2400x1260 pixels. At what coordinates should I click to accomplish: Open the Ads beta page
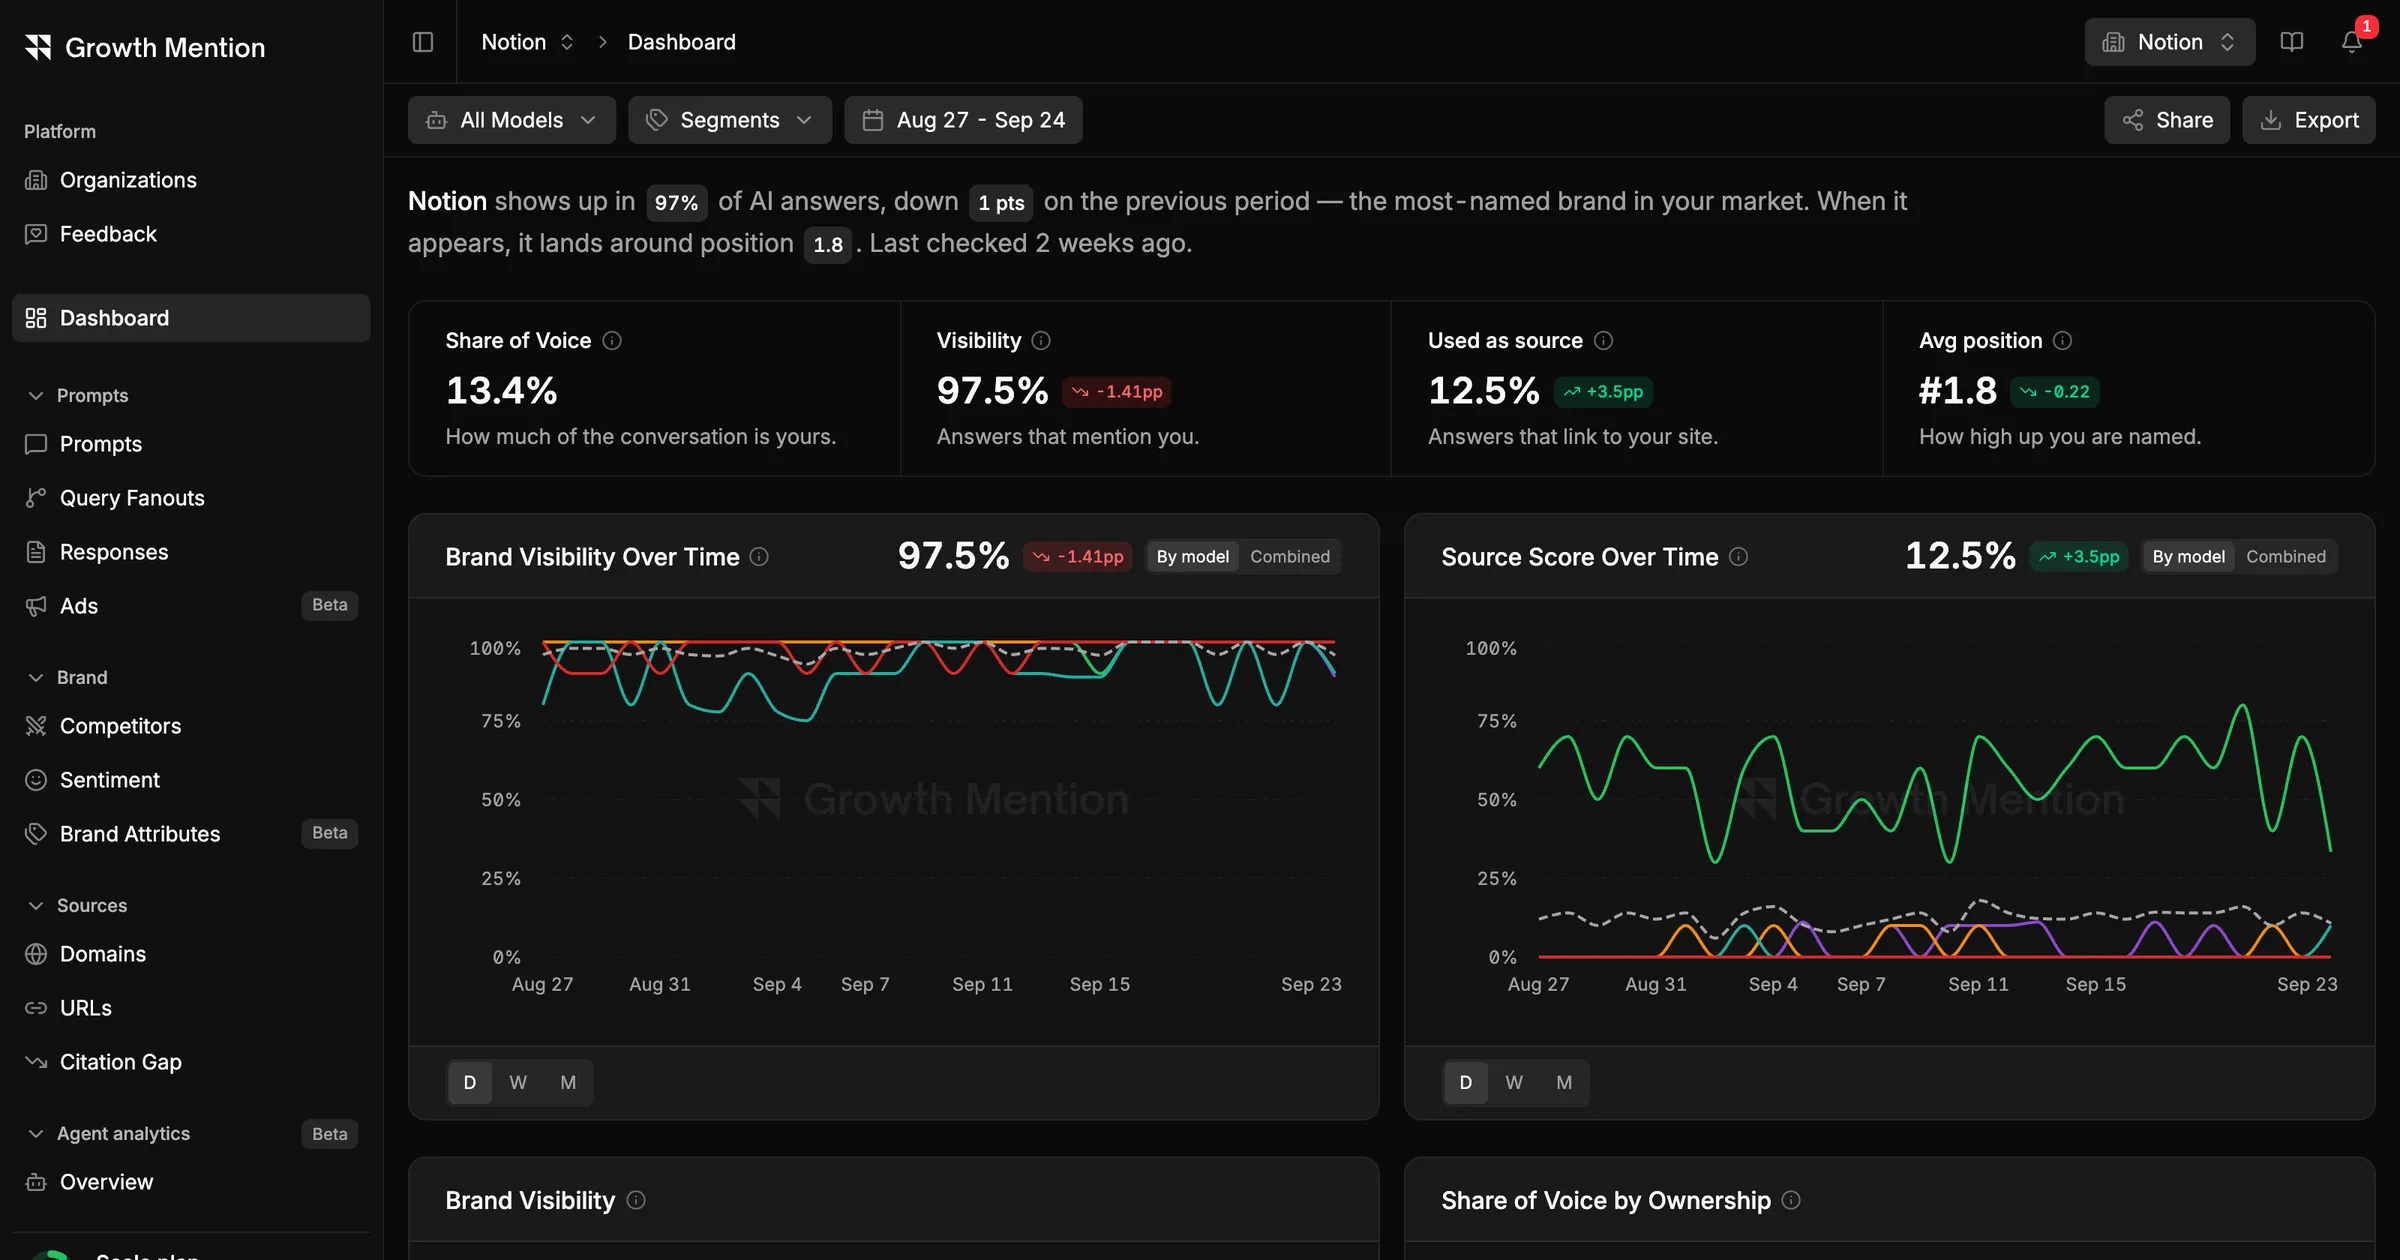(191, 606)
